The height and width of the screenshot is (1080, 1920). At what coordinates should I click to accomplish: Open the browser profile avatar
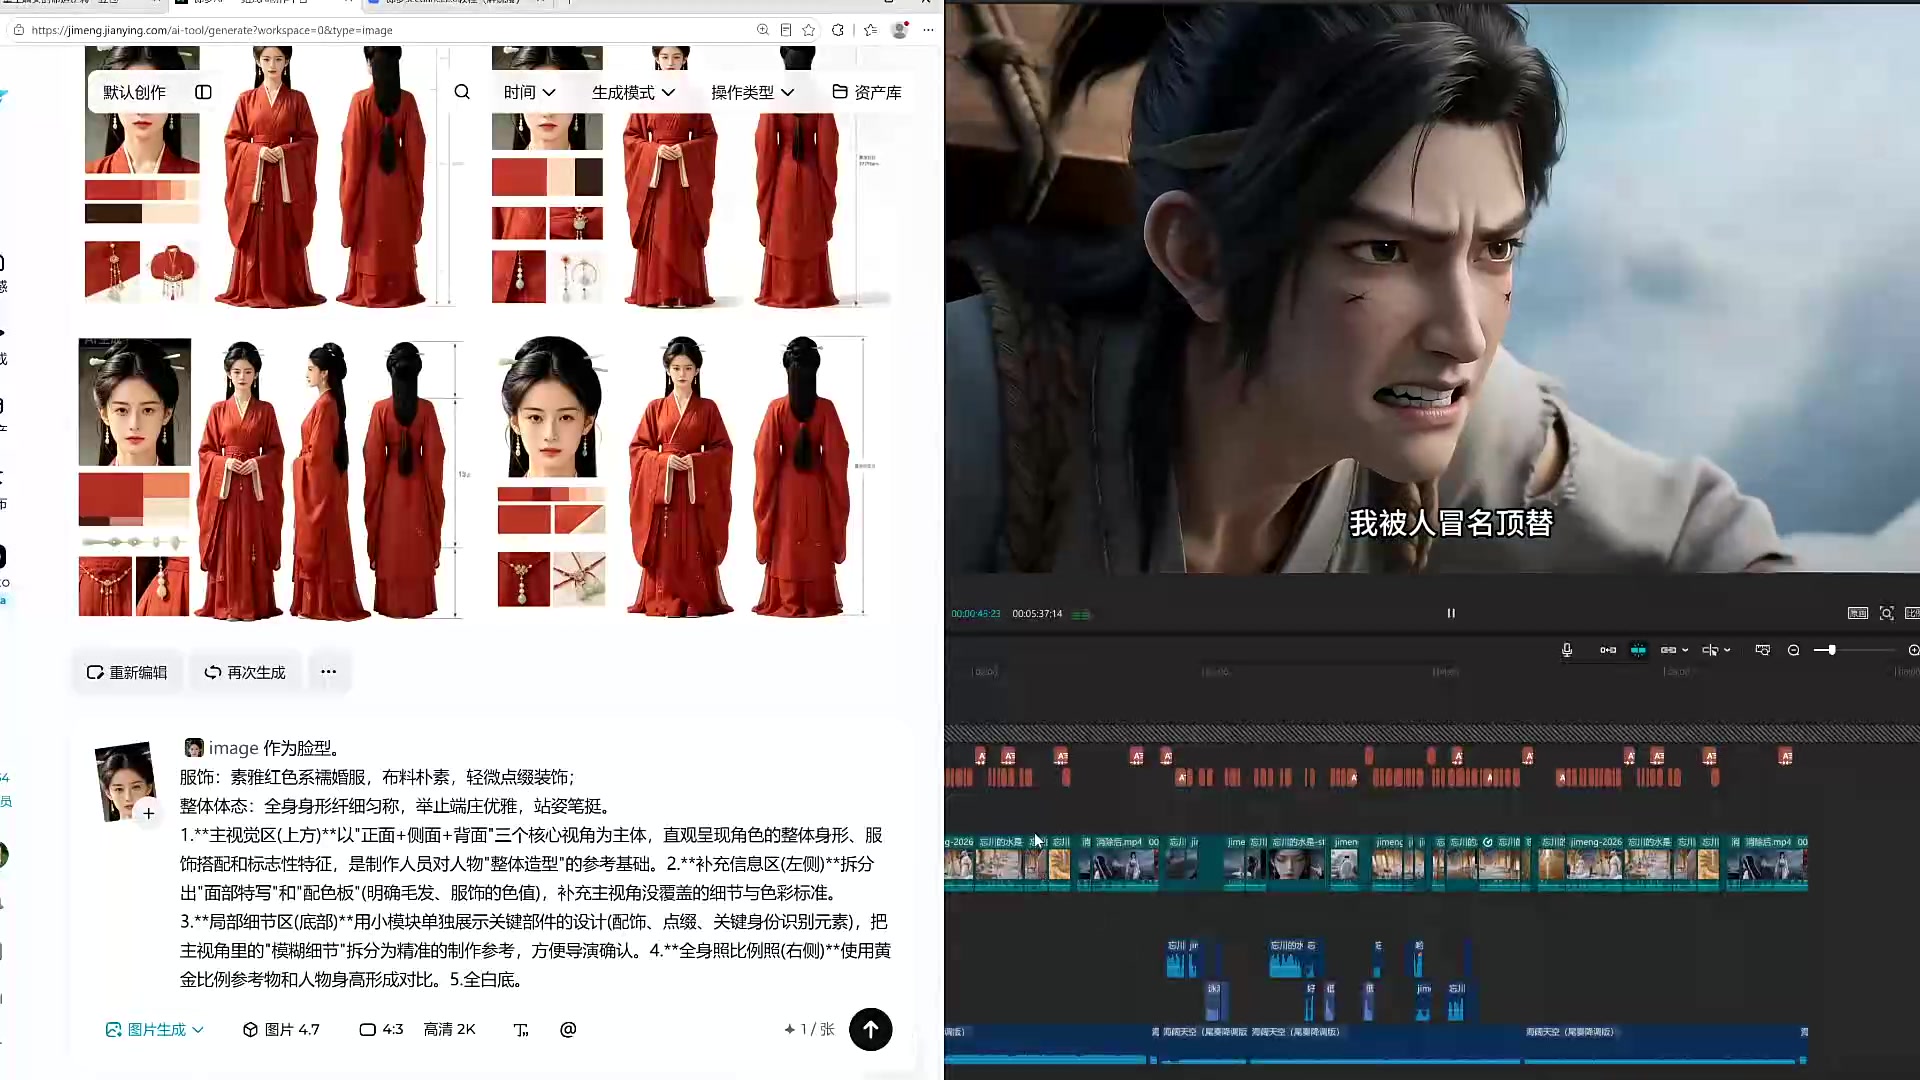point(899,30)
